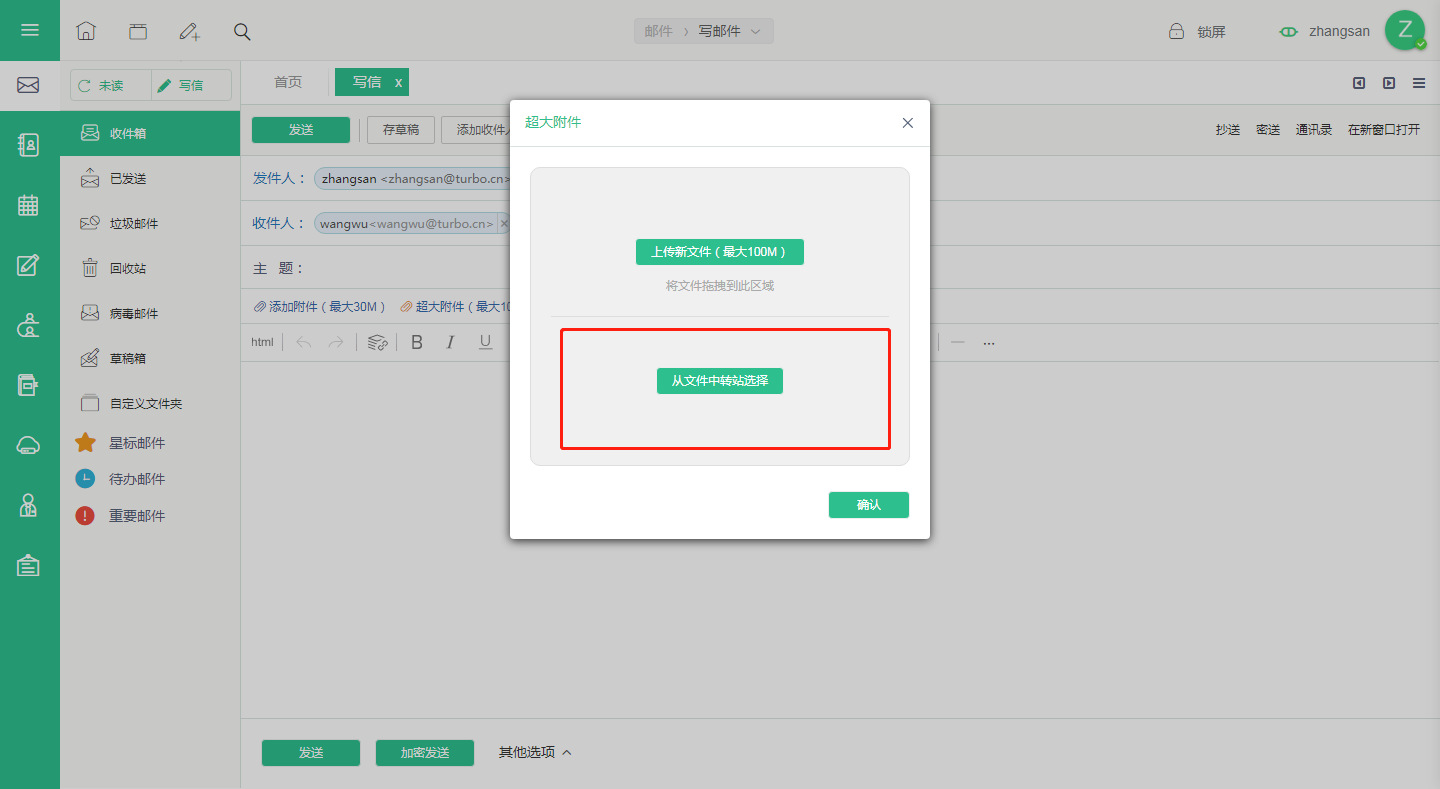Click 添加附件（最大30M） link
Screen dimensions: 1440x789
[320, 307]
